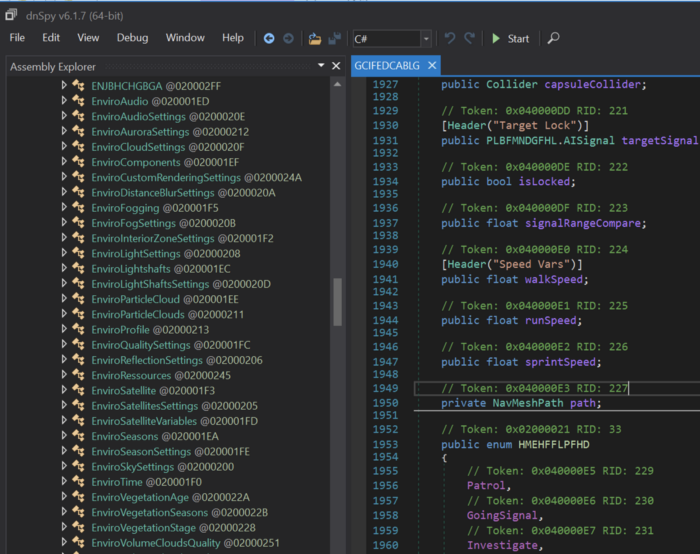Select the GCIFEDCABLG document tab
Image resolution: width=700 pixels, height=554 pixels.
(388, 65)
